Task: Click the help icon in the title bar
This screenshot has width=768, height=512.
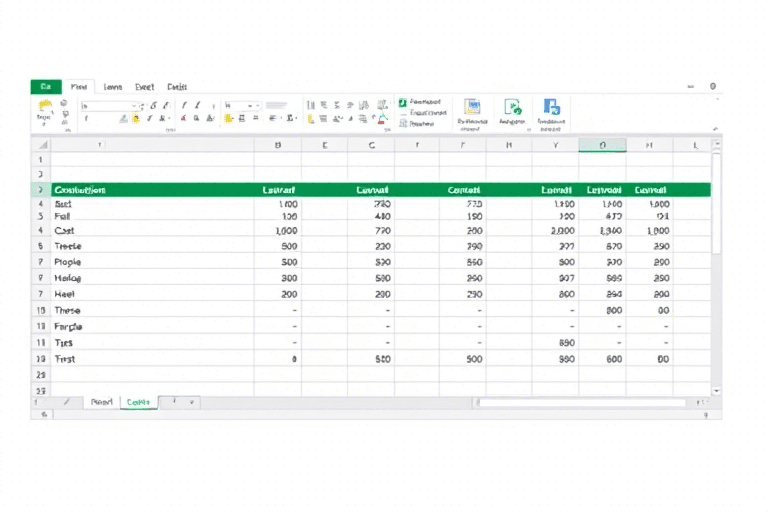Action: pyautogui.click(x=712, y=87)
